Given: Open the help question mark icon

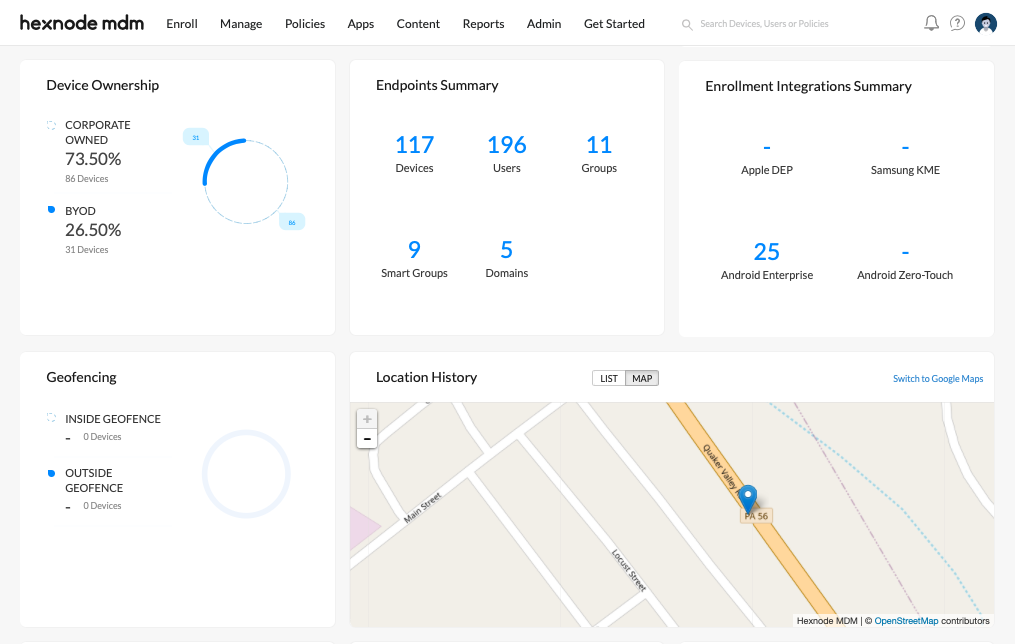Looking at the screenshot, I should (x=957, y=23).
